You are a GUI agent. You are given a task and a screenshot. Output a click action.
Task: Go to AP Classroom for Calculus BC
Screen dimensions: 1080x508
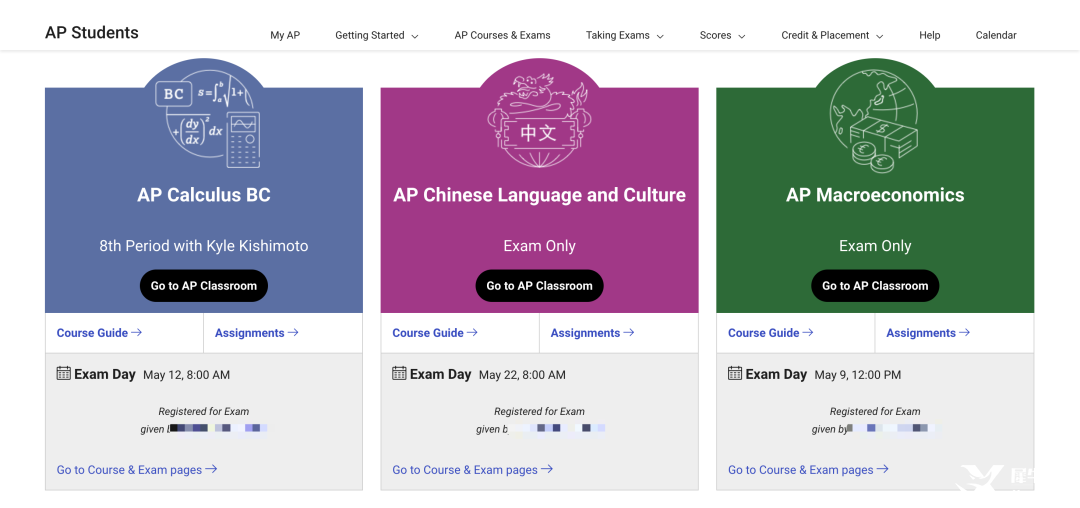click(x=204, y=286)
